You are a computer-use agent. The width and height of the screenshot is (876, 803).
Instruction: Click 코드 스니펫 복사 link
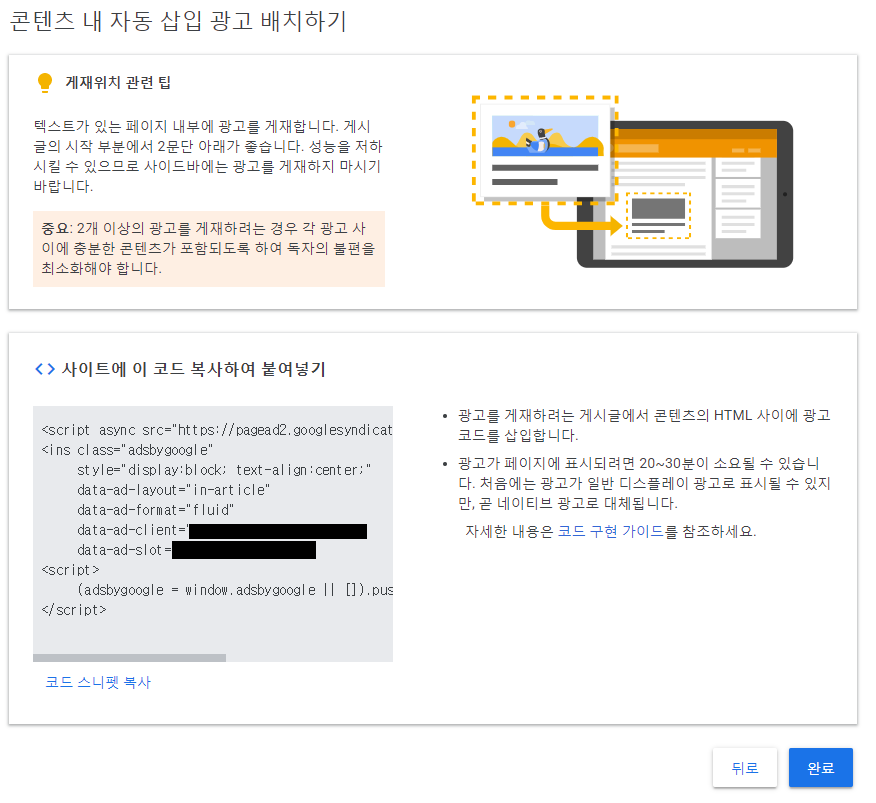click(x=98, y=682)
